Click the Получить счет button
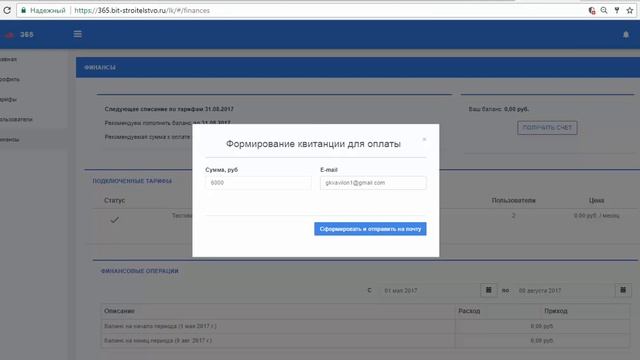Screen dimensions: 640x360 click(x=547, y=128)
